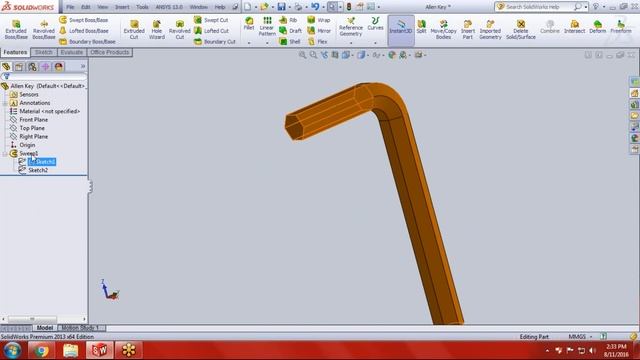The image size is (640, 360).
Task: Open the Reference Geometry dropdown arrow
Action: [x=351, y=42]
